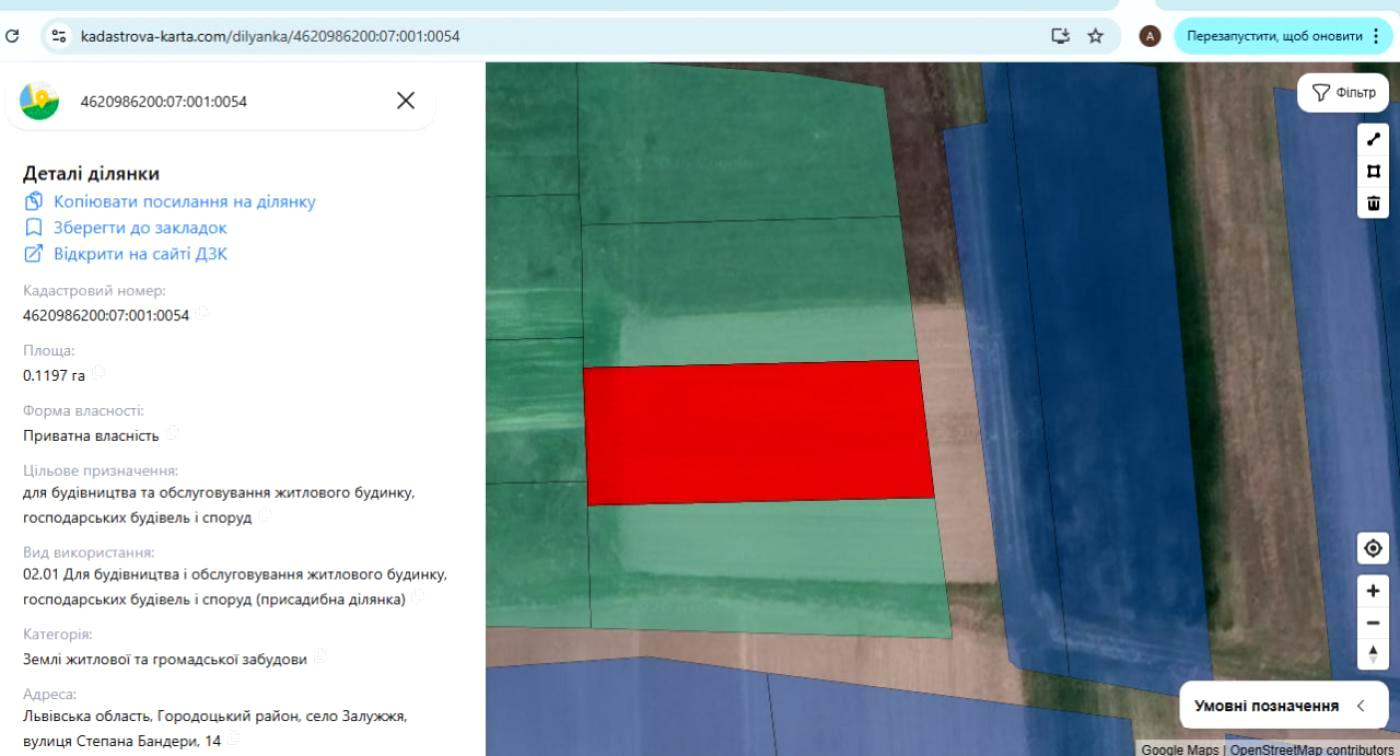Delete drawn measurements with the trash icon
This screenshot has width=1400, height=756.
(x=1373, y=203)
